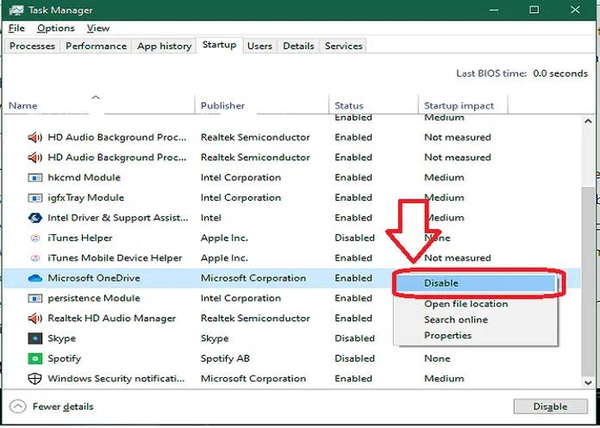600x428 pixels.
Task: Click the Intel Driver & Support Assistant icon
Action: [x=35, y=217]
